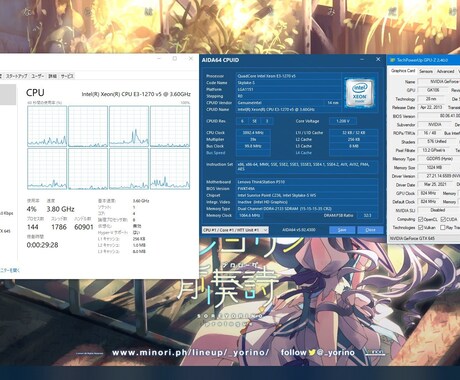Click the Technology field 28 nm in GPU-Z
Image resolution: width=460 pixels, height=380 pixels.
pyautogui.click(x=431, y=99)
